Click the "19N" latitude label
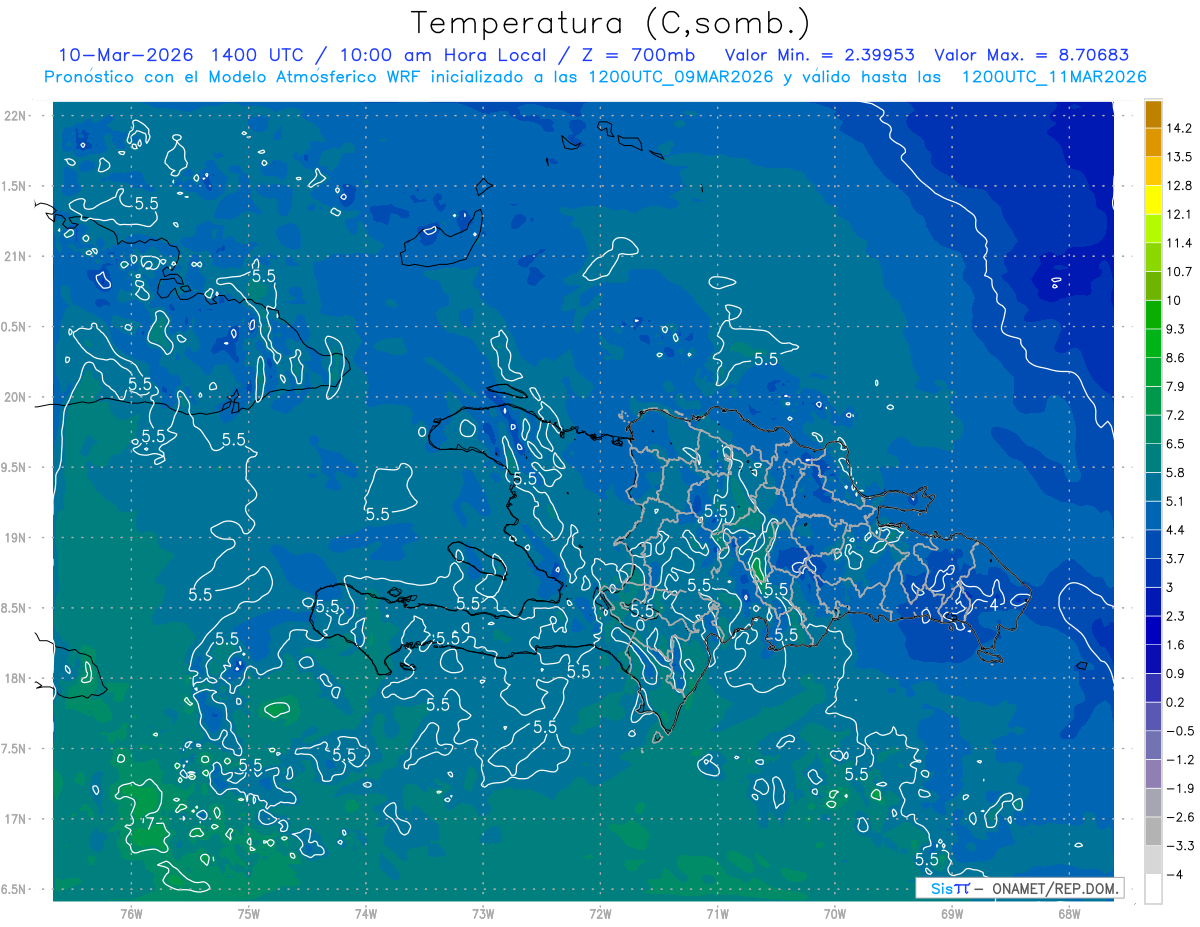Viewport: 1200px width, 927px height. 17,537
